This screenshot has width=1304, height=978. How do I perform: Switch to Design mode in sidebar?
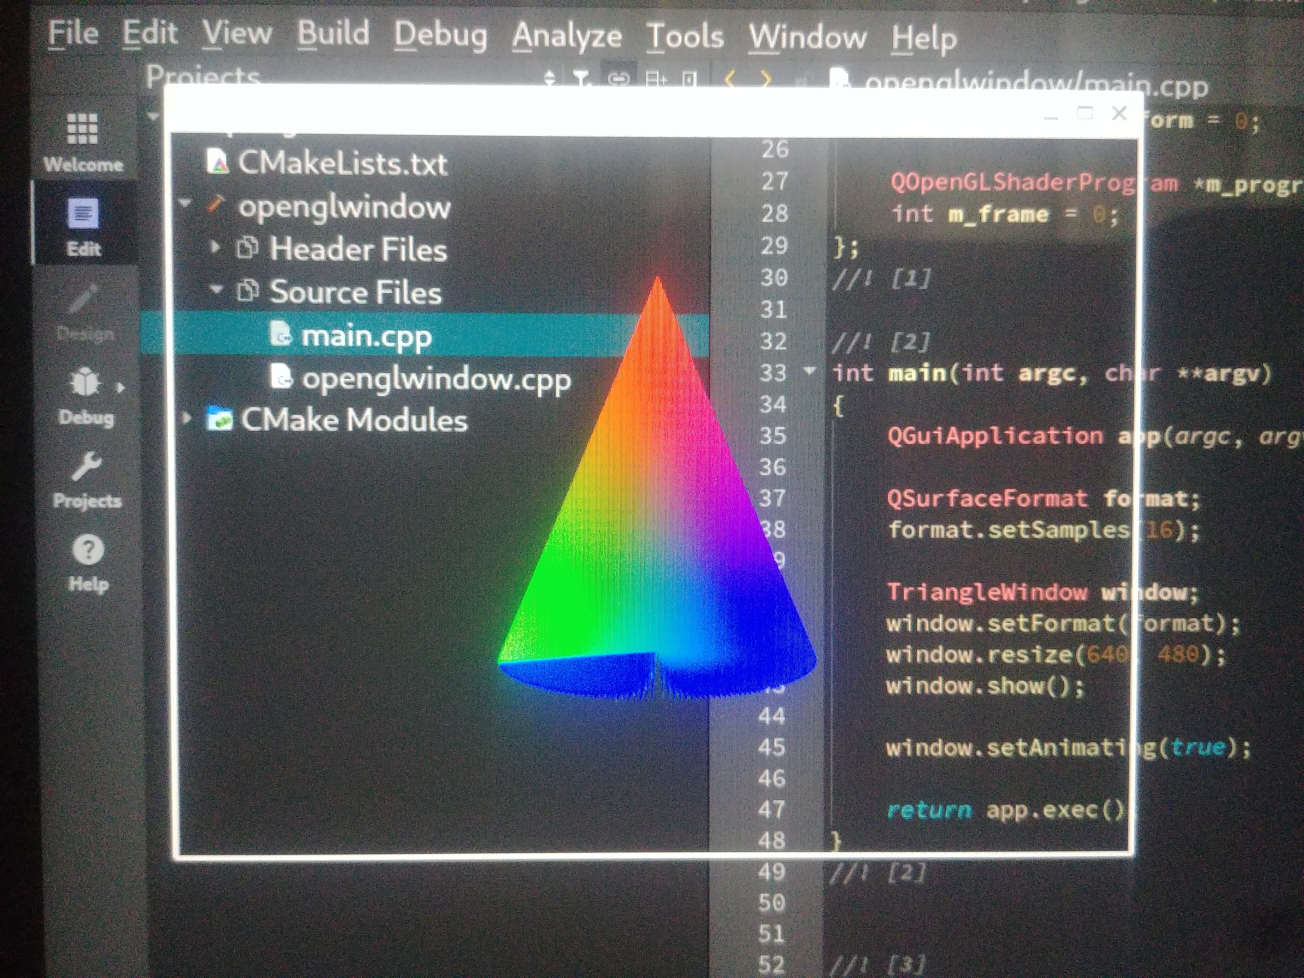pyautogui.click(x=84, y=311)
